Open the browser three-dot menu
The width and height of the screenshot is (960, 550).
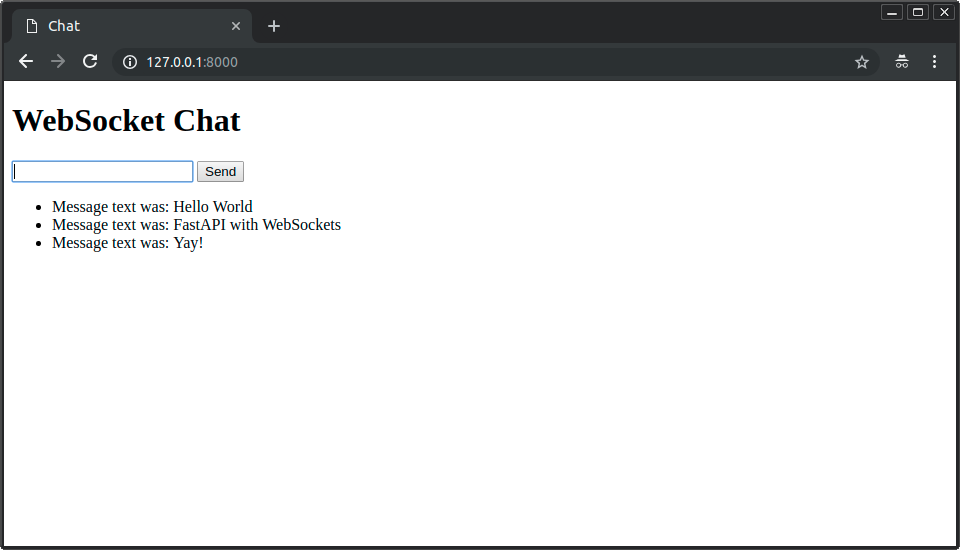[x=934, y=62]
